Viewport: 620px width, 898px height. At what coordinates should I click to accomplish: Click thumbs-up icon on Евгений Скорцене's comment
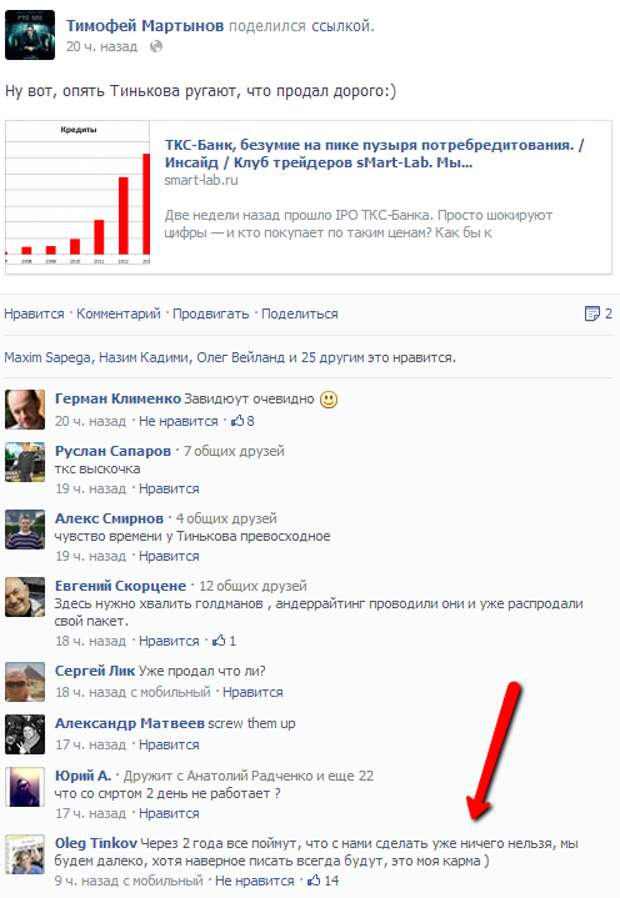pyautogui.click(x=219, y=641)
